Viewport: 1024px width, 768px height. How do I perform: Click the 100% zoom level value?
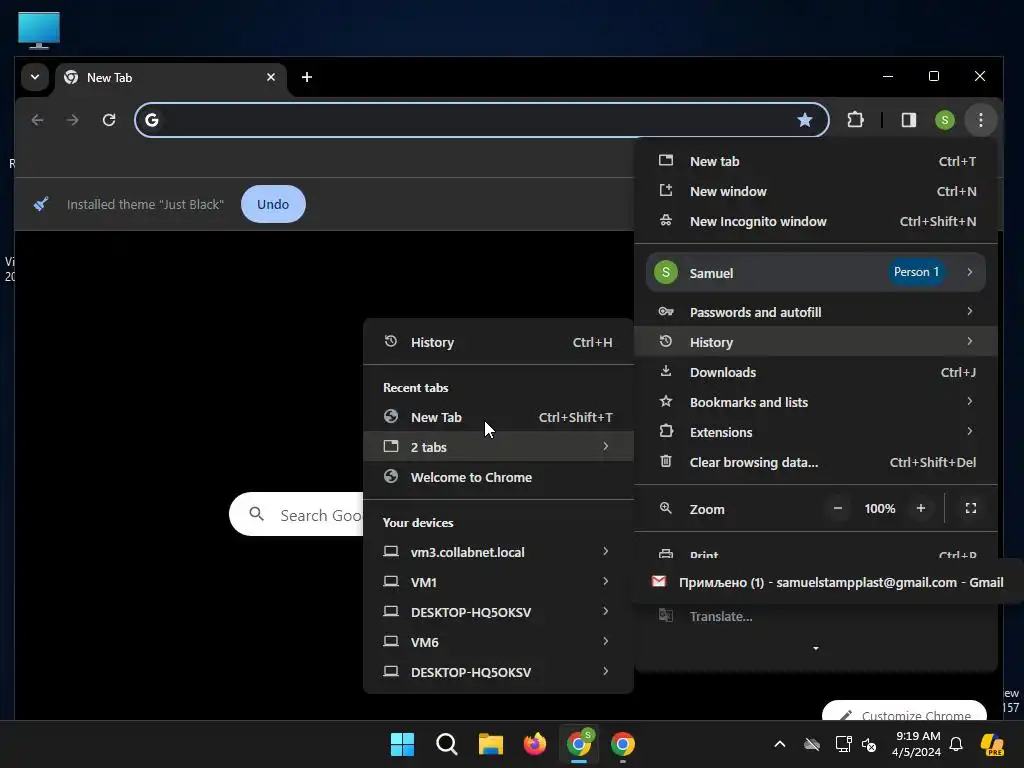point(880,509)
